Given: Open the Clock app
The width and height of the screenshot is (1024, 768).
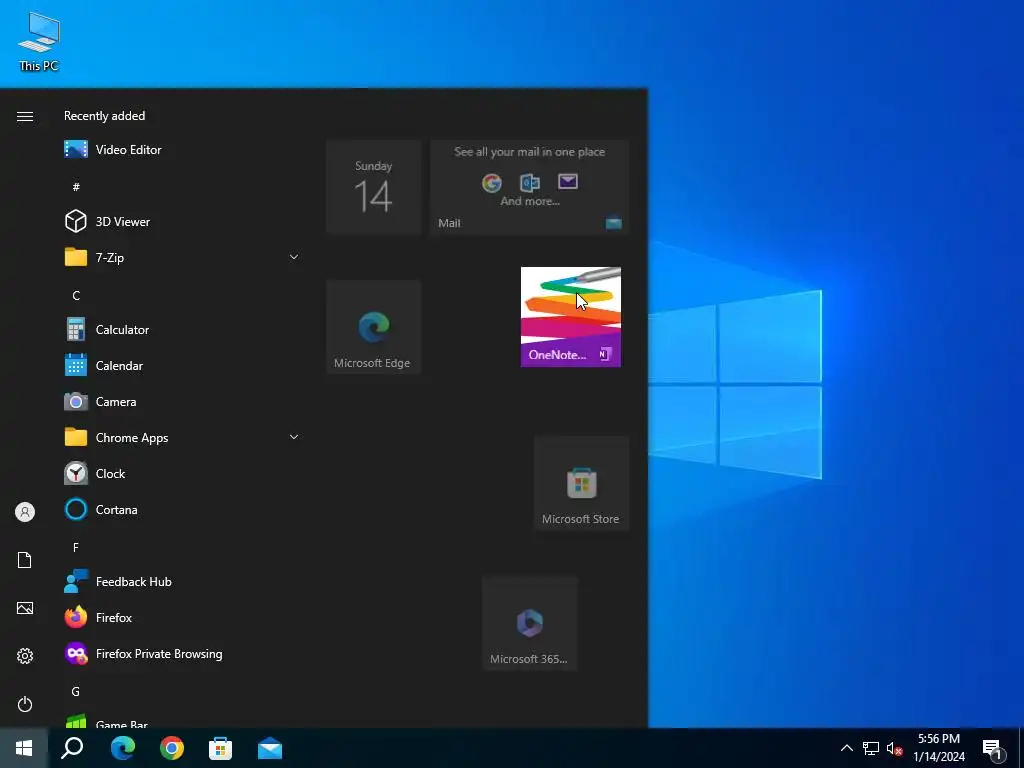Looking at the screenshot, I should [x=182, y=473].
